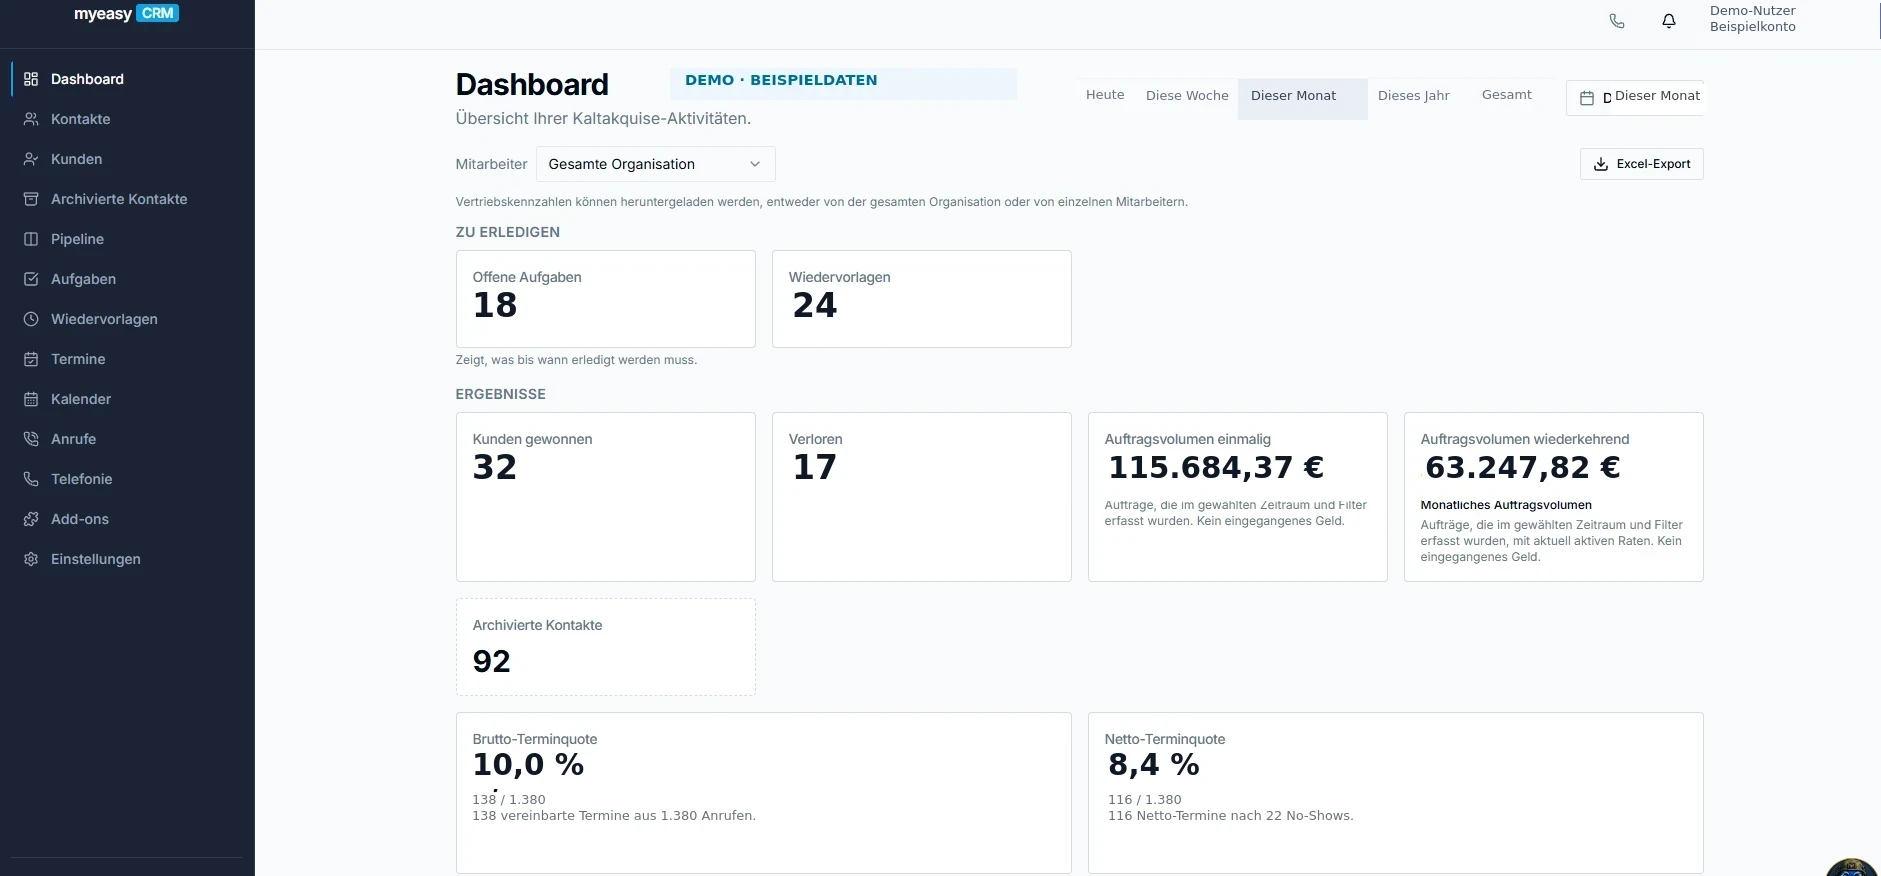The image size is (1881, 876).
Task: Click the phone icon in top bar
Action: click(1617, 21)
